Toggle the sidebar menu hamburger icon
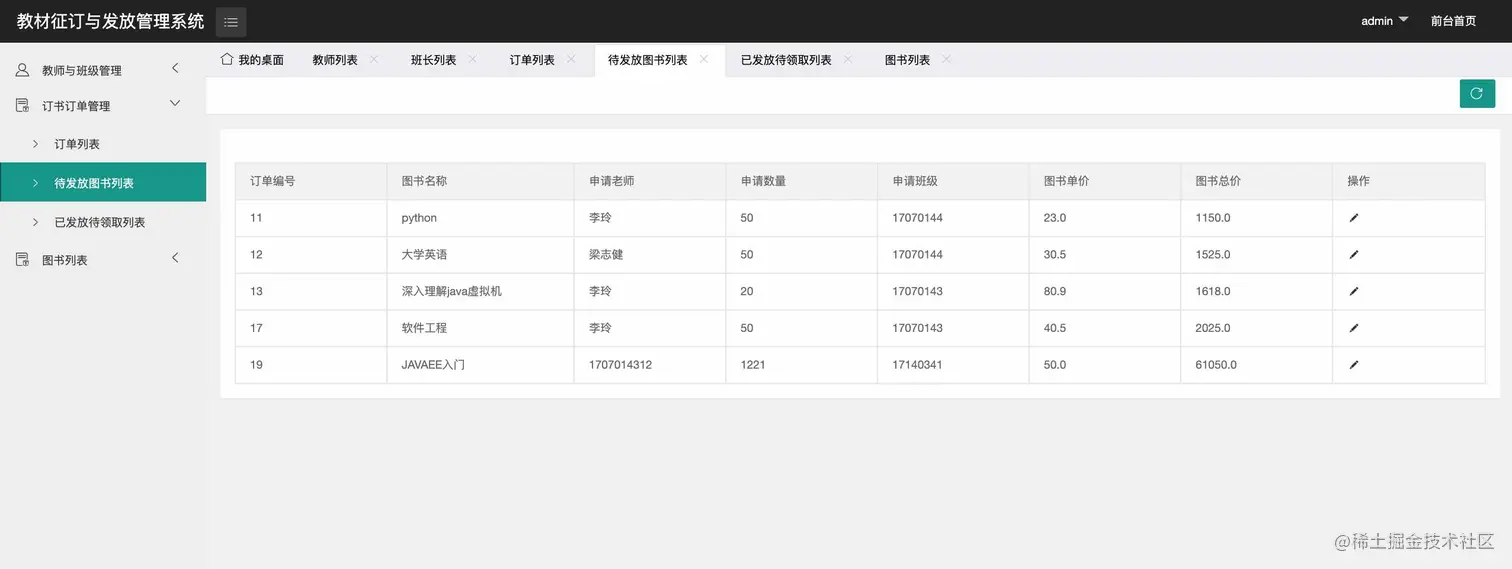The width and height of the screenshot is (1512, 569). 231,22
